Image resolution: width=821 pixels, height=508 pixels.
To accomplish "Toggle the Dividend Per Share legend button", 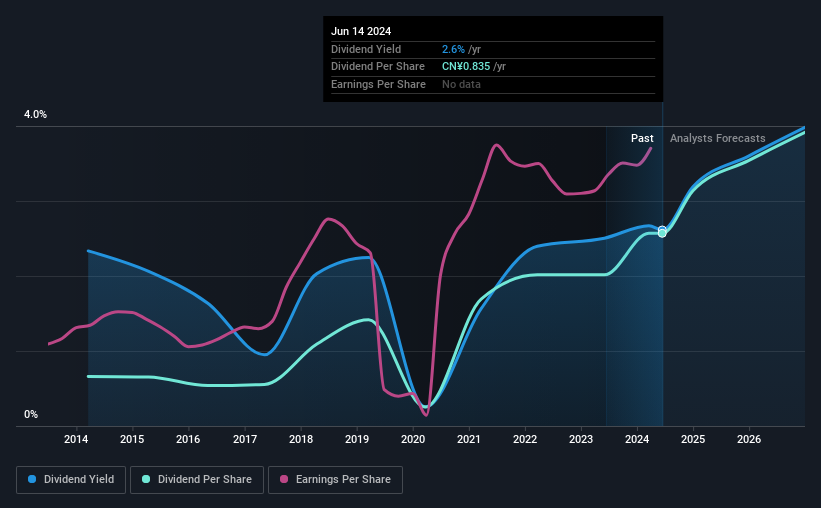I will [197, 480].
